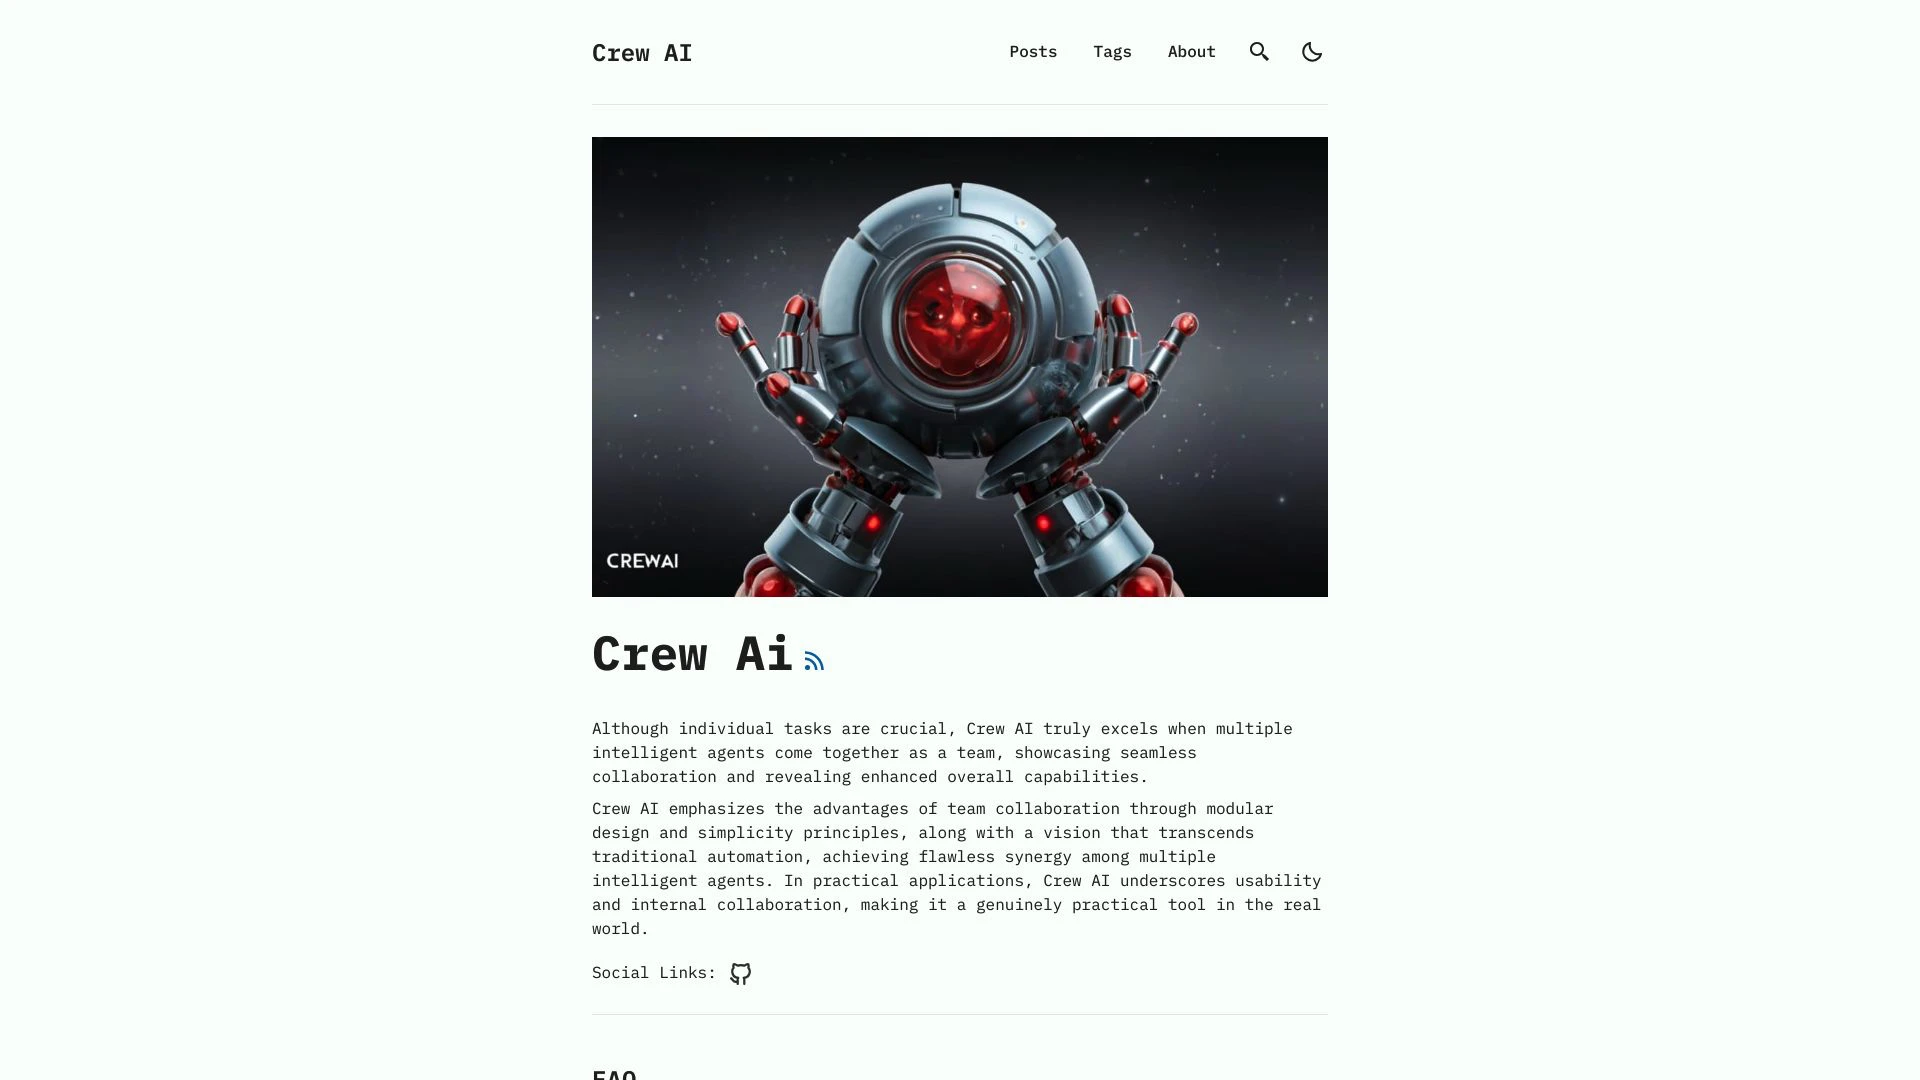Navigate to the Posts menu item
This screenshot has height=1080, width=1920.
[1033, 51]
